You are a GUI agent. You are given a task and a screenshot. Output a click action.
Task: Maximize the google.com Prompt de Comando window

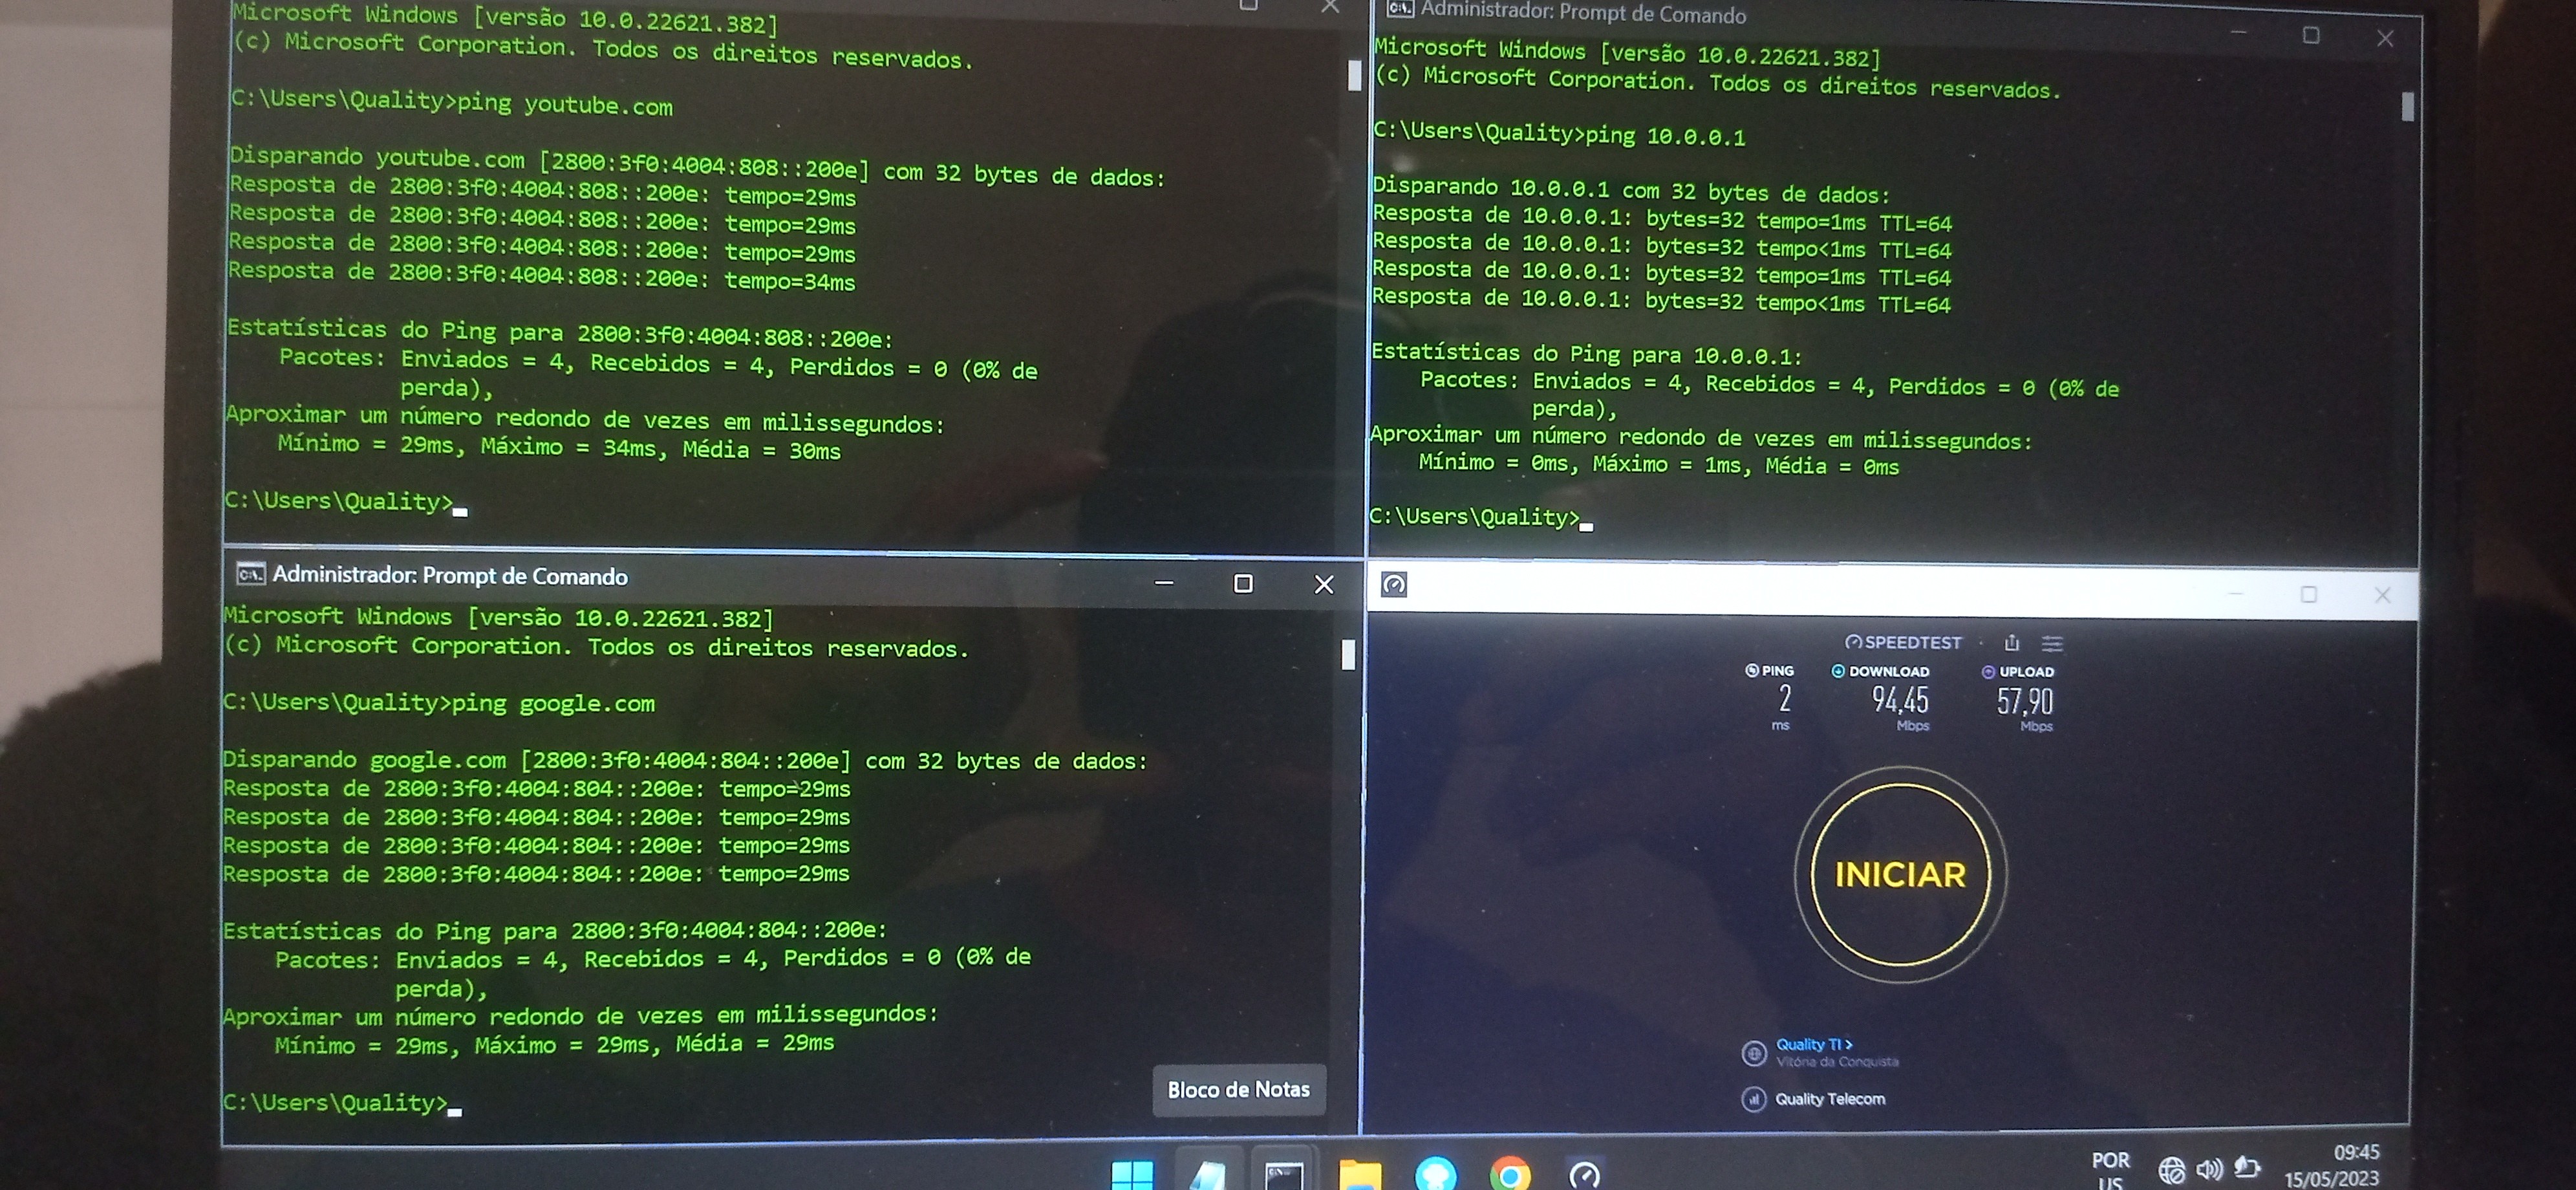[x=1243, y=583]
